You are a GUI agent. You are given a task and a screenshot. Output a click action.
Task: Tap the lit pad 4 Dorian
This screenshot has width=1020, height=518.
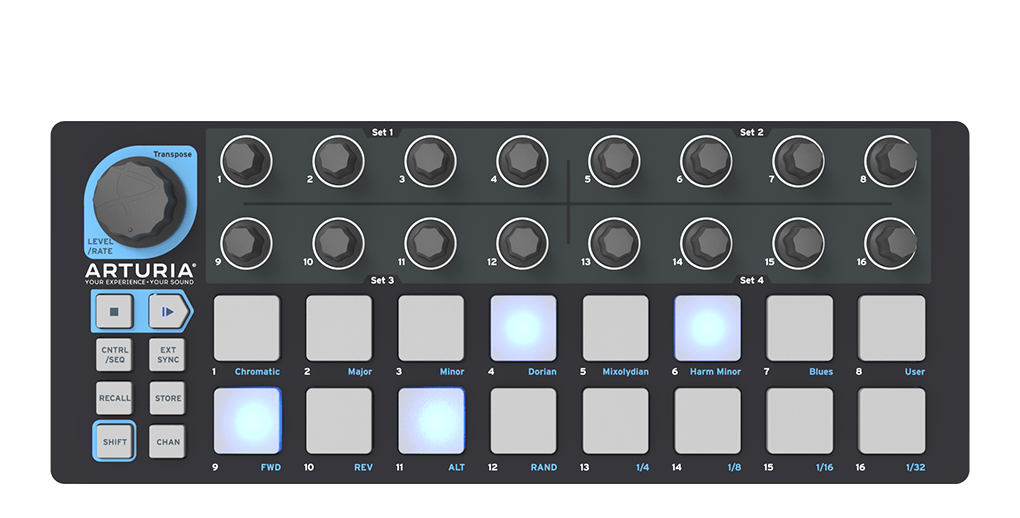pyautogui.click(x=523, y=328)
